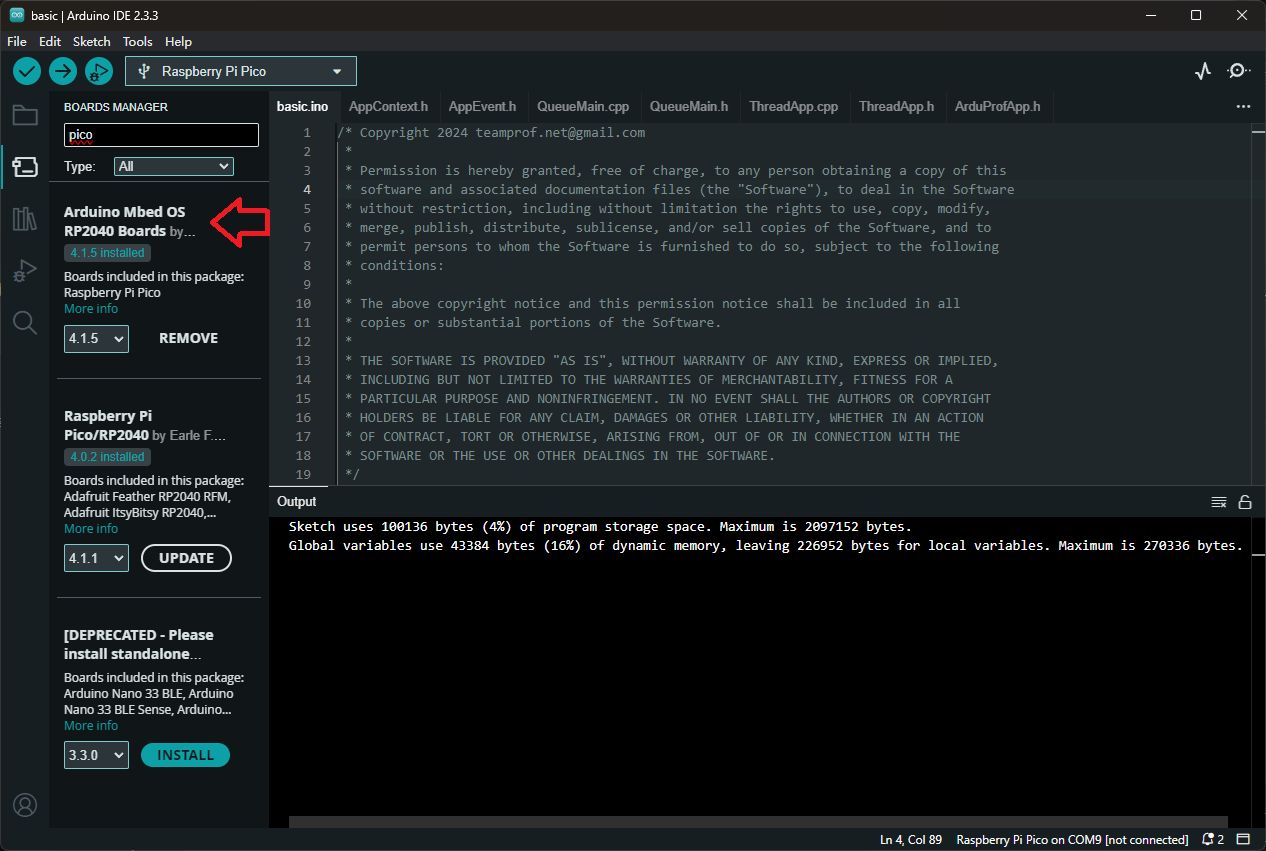Open the sidebar Search magnifier icon
Screen dimensions: 1266x851
25,322
